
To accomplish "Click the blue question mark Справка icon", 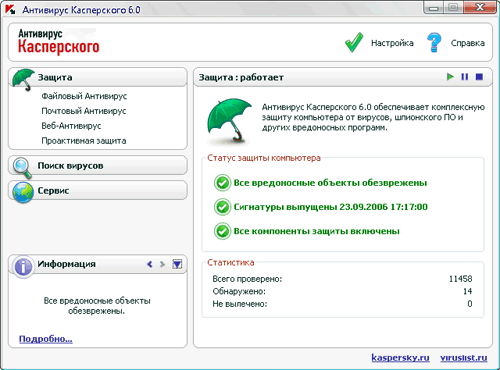I will click(434, 42).
